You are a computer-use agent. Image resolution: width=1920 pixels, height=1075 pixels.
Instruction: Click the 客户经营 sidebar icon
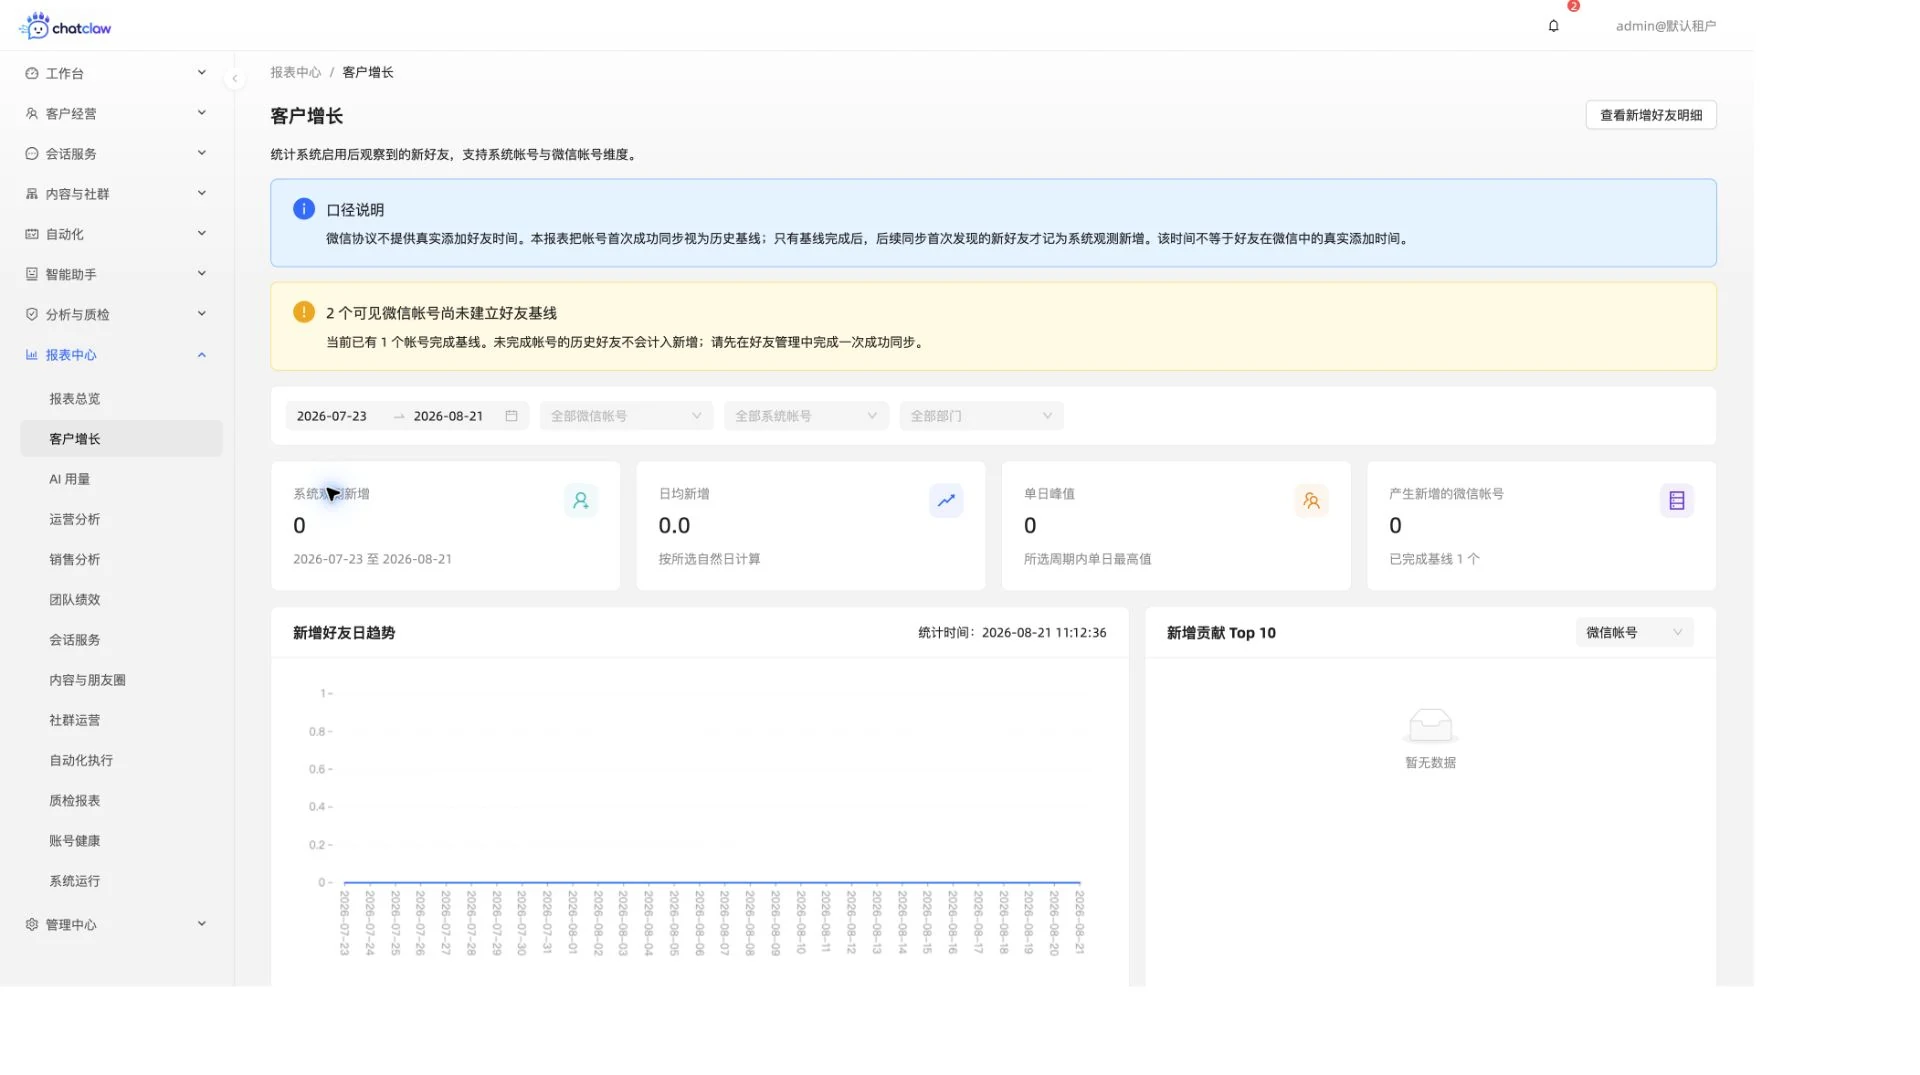pos(32,113)
